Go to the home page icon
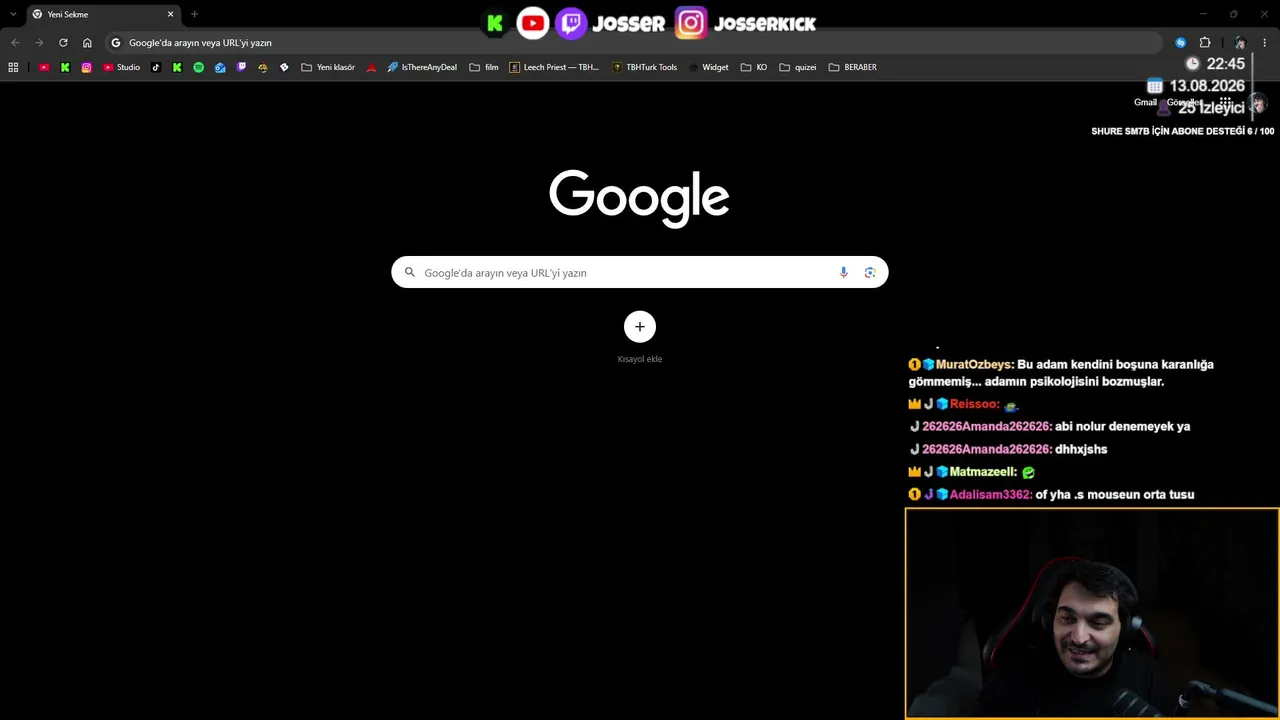This screenshot has width=1280, height=720. tap(87, 43)
